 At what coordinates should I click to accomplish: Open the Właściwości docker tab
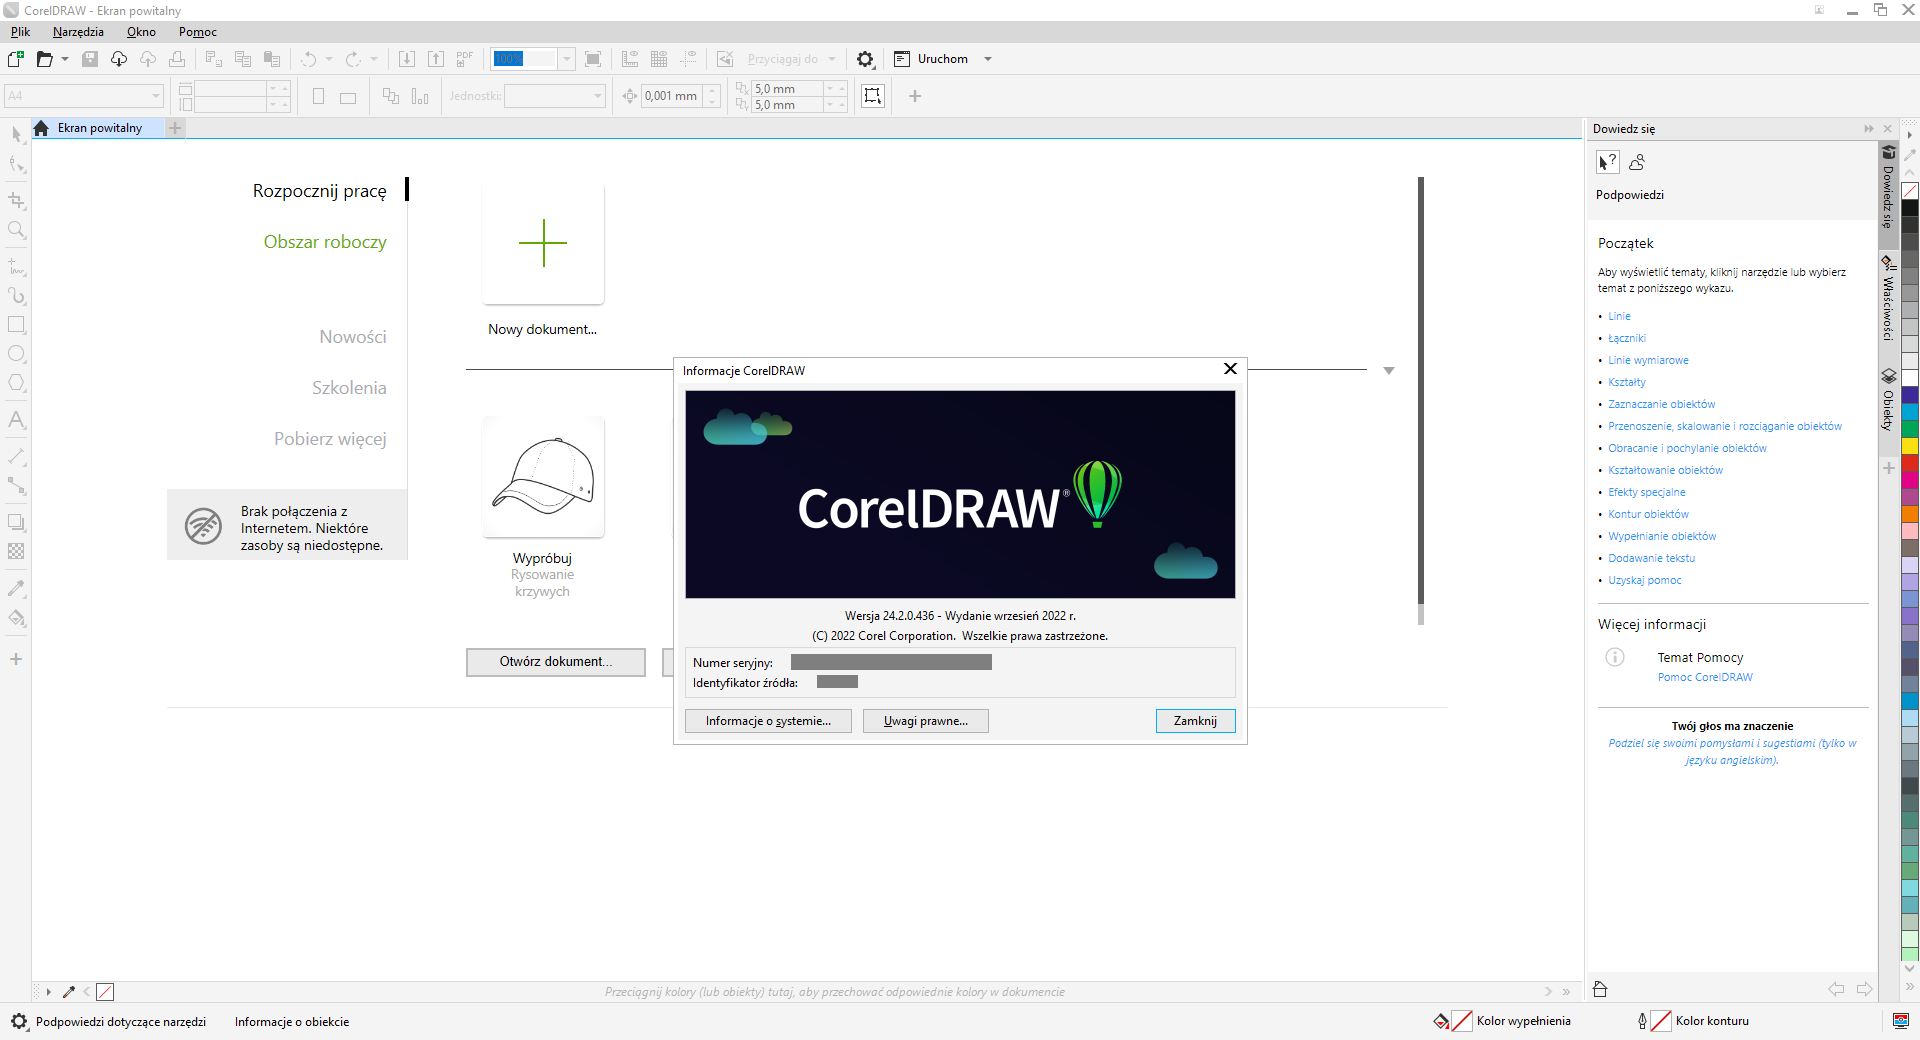pos(1888,297)
